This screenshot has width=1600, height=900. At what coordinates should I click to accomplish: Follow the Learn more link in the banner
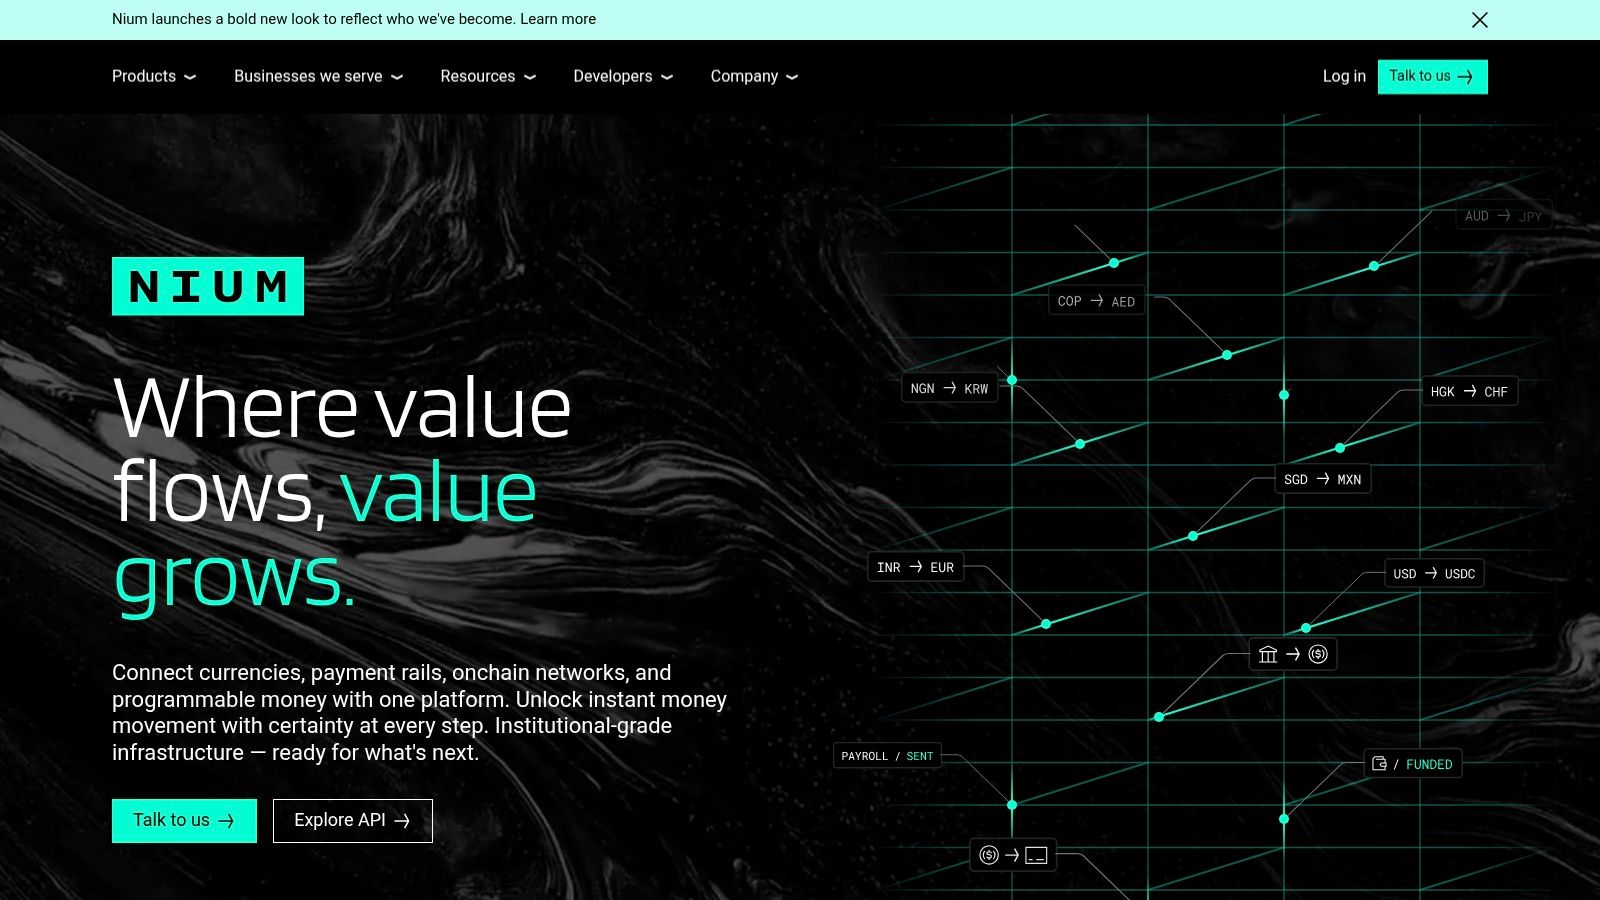[558, 19]
